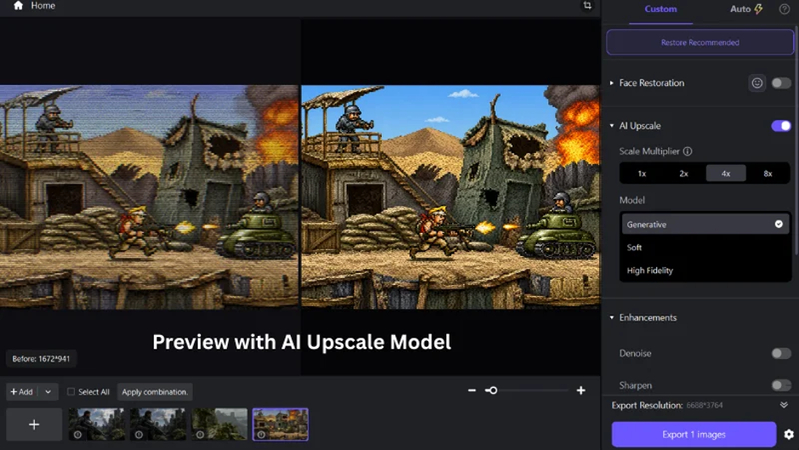799x450 pixels.
Task: Select the jungle landscape thumbnail
Action: coord(219,424)
